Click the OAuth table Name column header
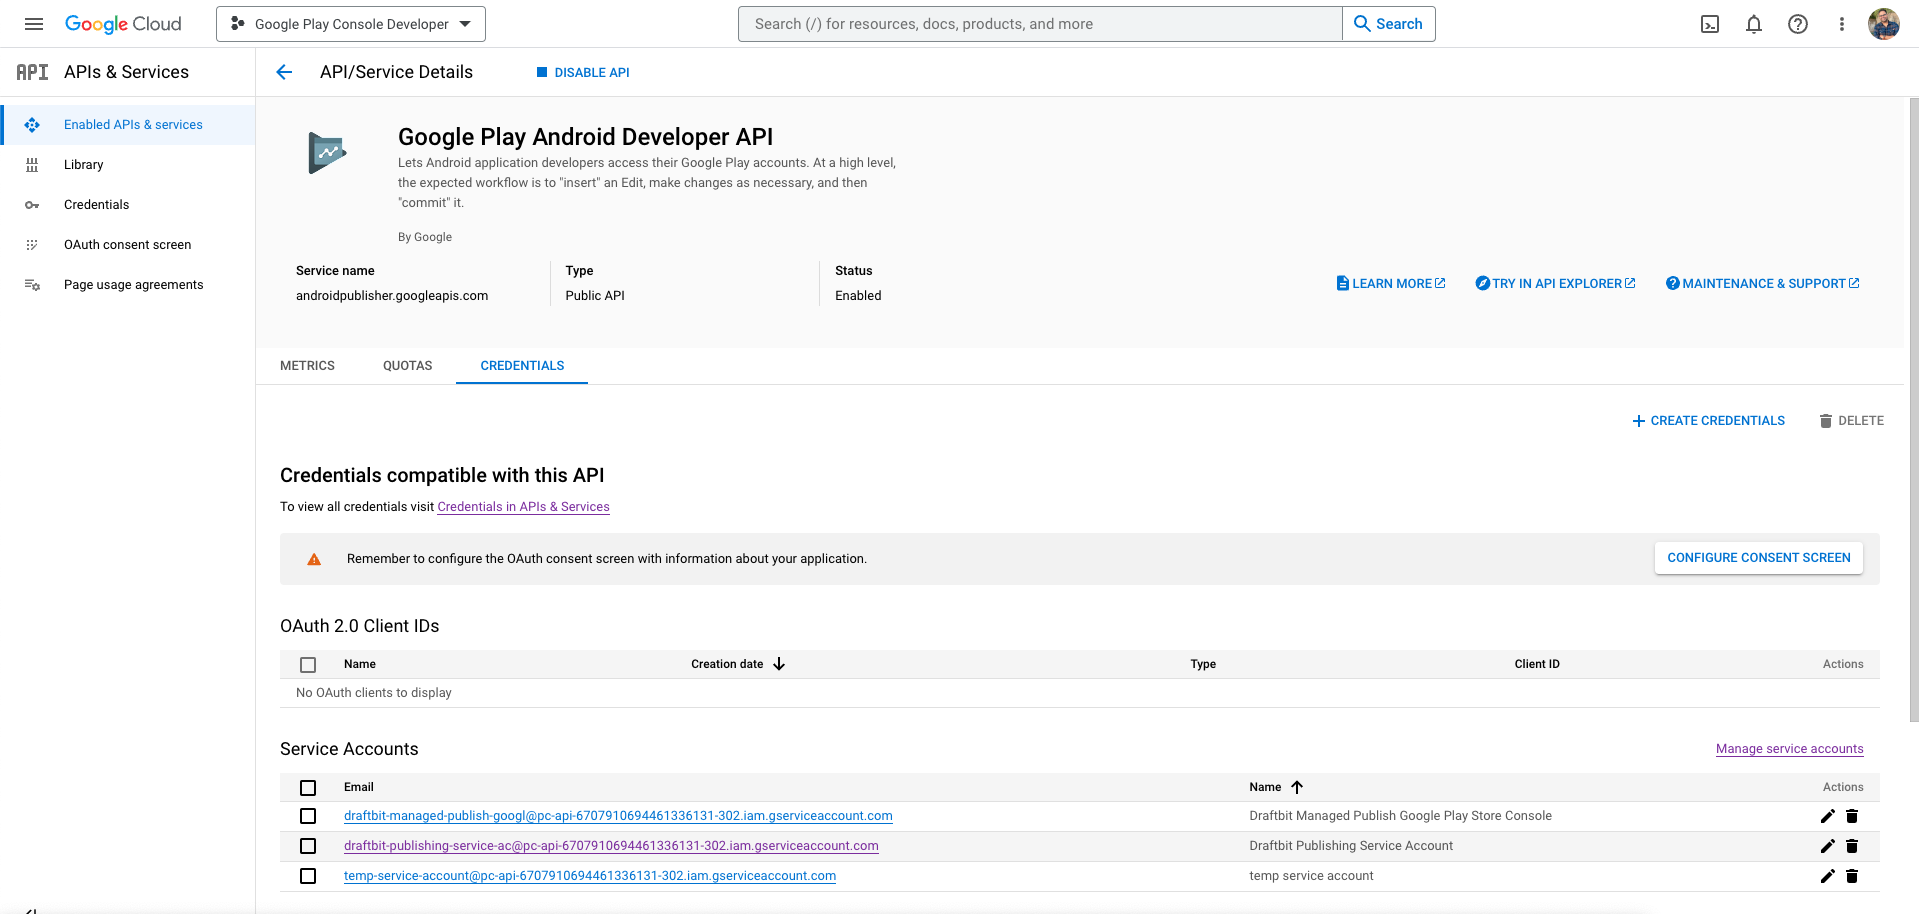The height and width of the screenshot is (914, 1919). point(360,664)
